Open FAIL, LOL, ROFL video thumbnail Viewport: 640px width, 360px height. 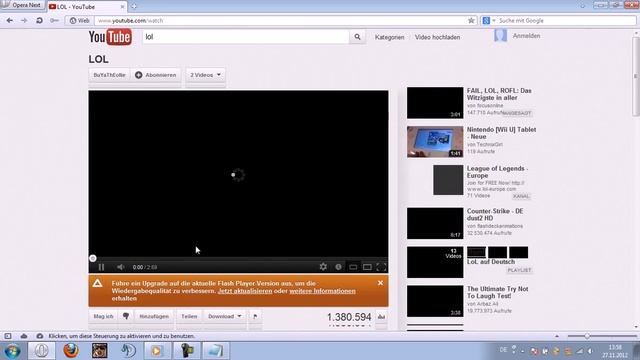coord(435,103)
